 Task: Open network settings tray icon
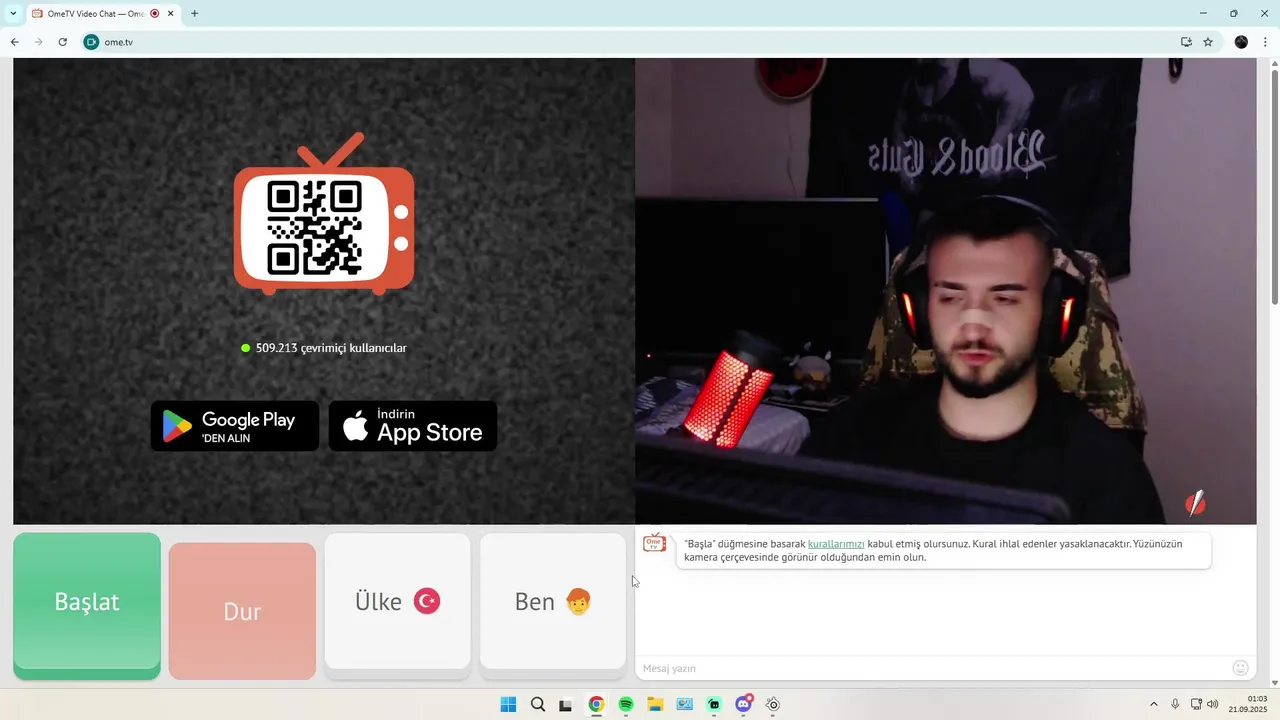(1196, 704)
